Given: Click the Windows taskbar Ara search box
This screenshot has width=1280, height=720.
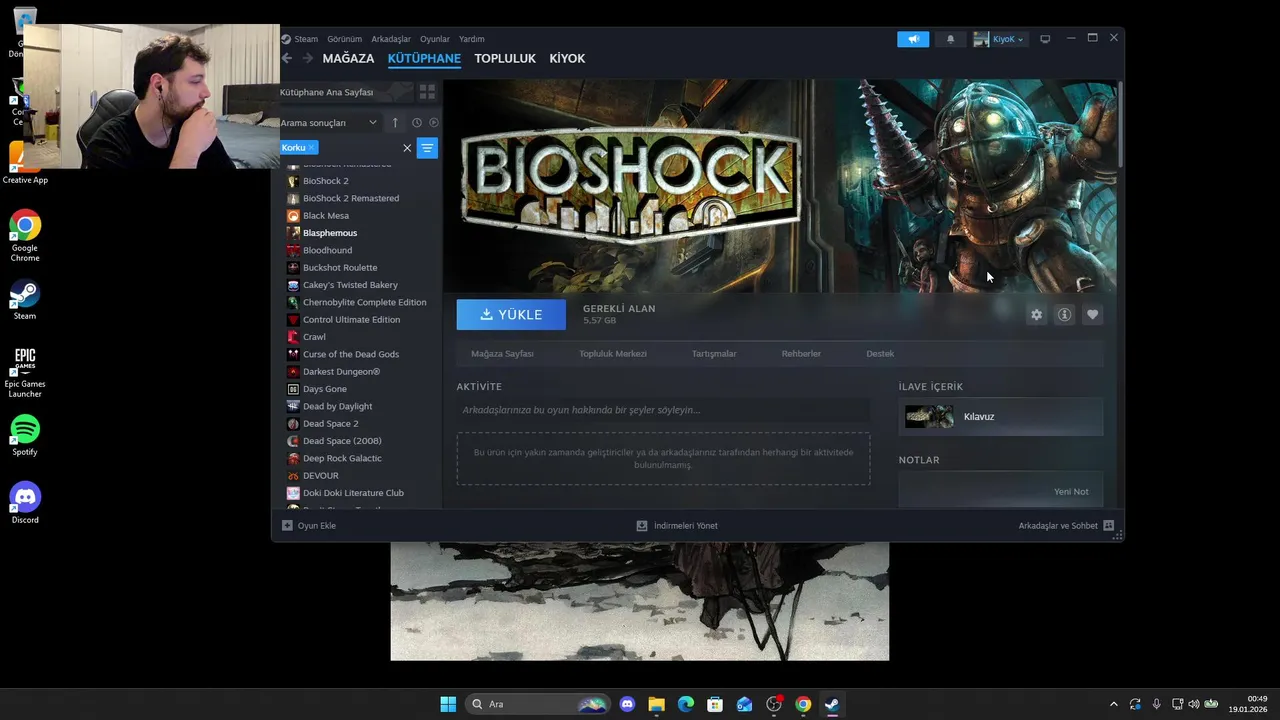Looking at the screenshot, I should (x=539, y=704).
